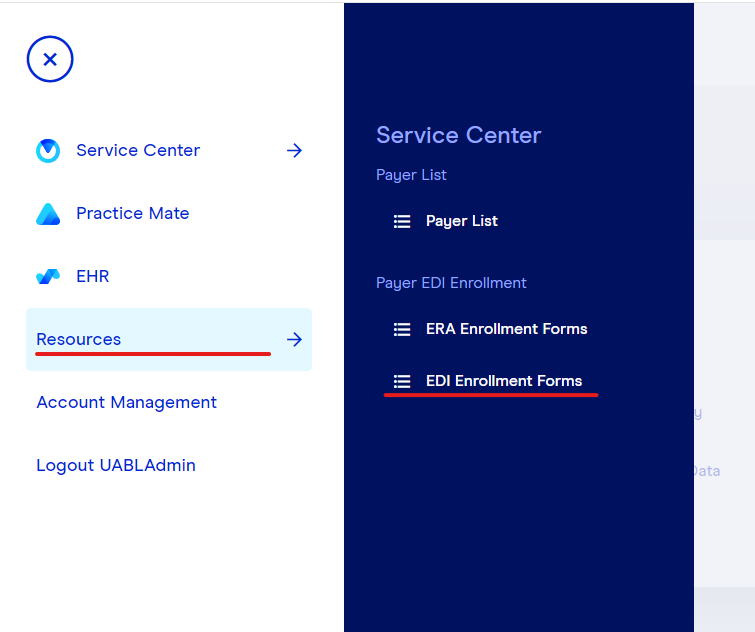The width and height of the screenshot is (755, 632).
Task: Click the list icon beside Payer List
Action: pyautogui.click(x=402, y=221)
